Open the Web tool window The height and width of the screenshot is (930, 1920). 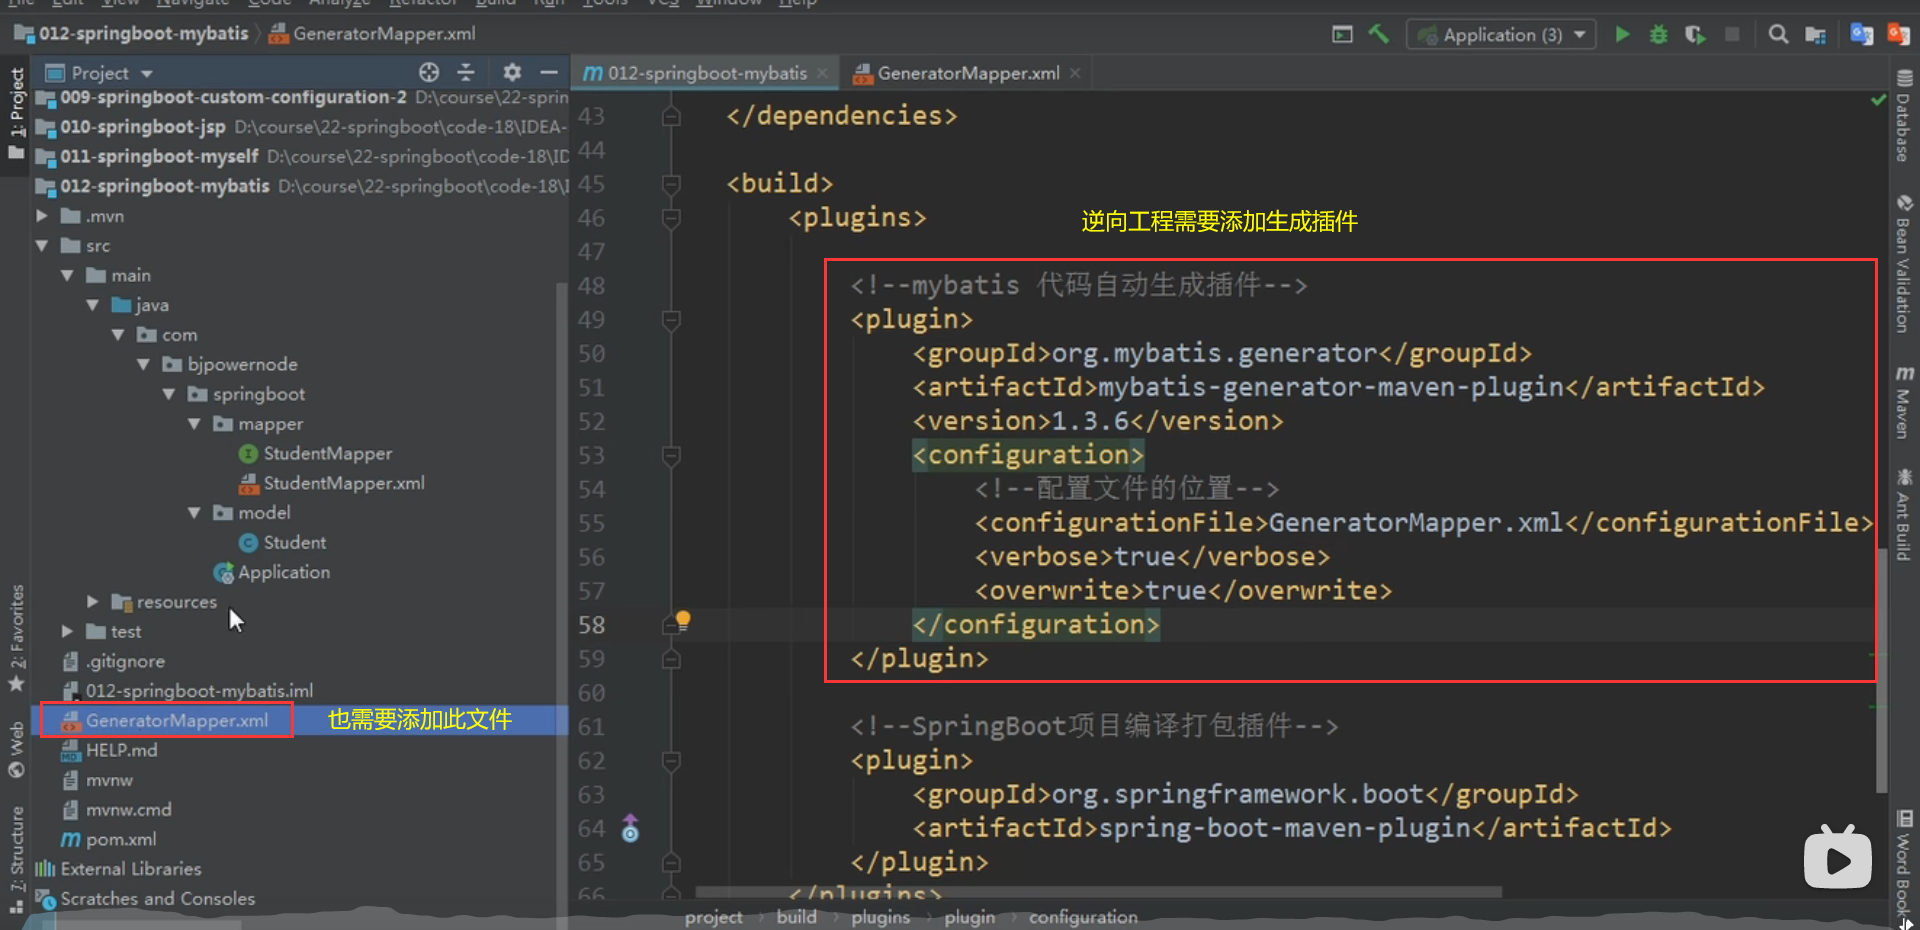tap(16, 749)
